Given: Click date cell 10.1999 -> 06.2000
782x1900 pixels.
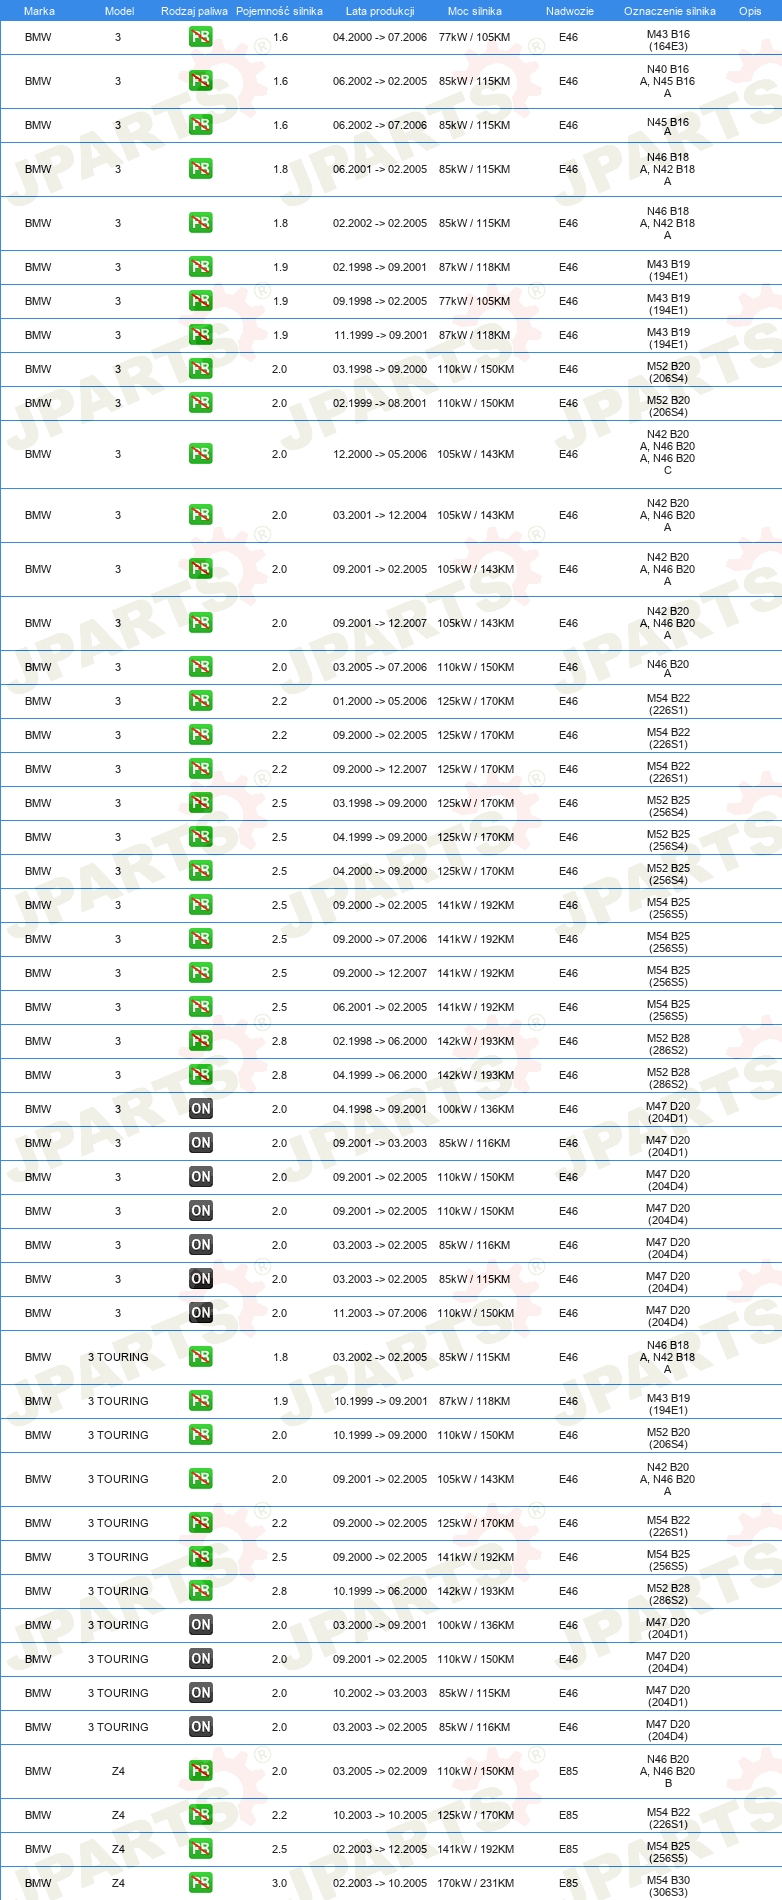Looking at the screenshot, I should pos(380,1591).
